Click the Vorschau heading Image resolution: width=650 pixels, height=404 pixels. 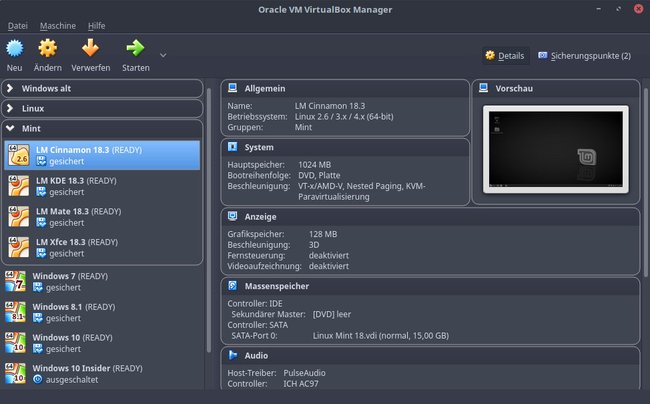[514, 89]
